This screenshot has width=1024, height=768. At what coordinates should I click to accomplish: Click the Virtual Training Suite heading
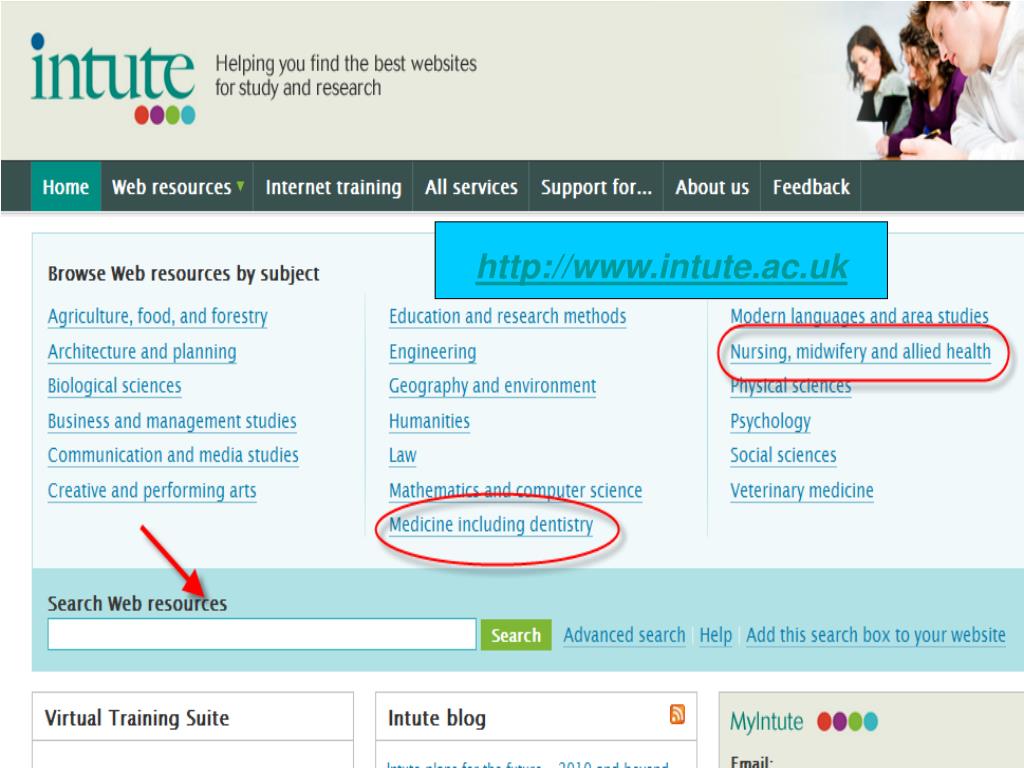(x=136, y=718)
